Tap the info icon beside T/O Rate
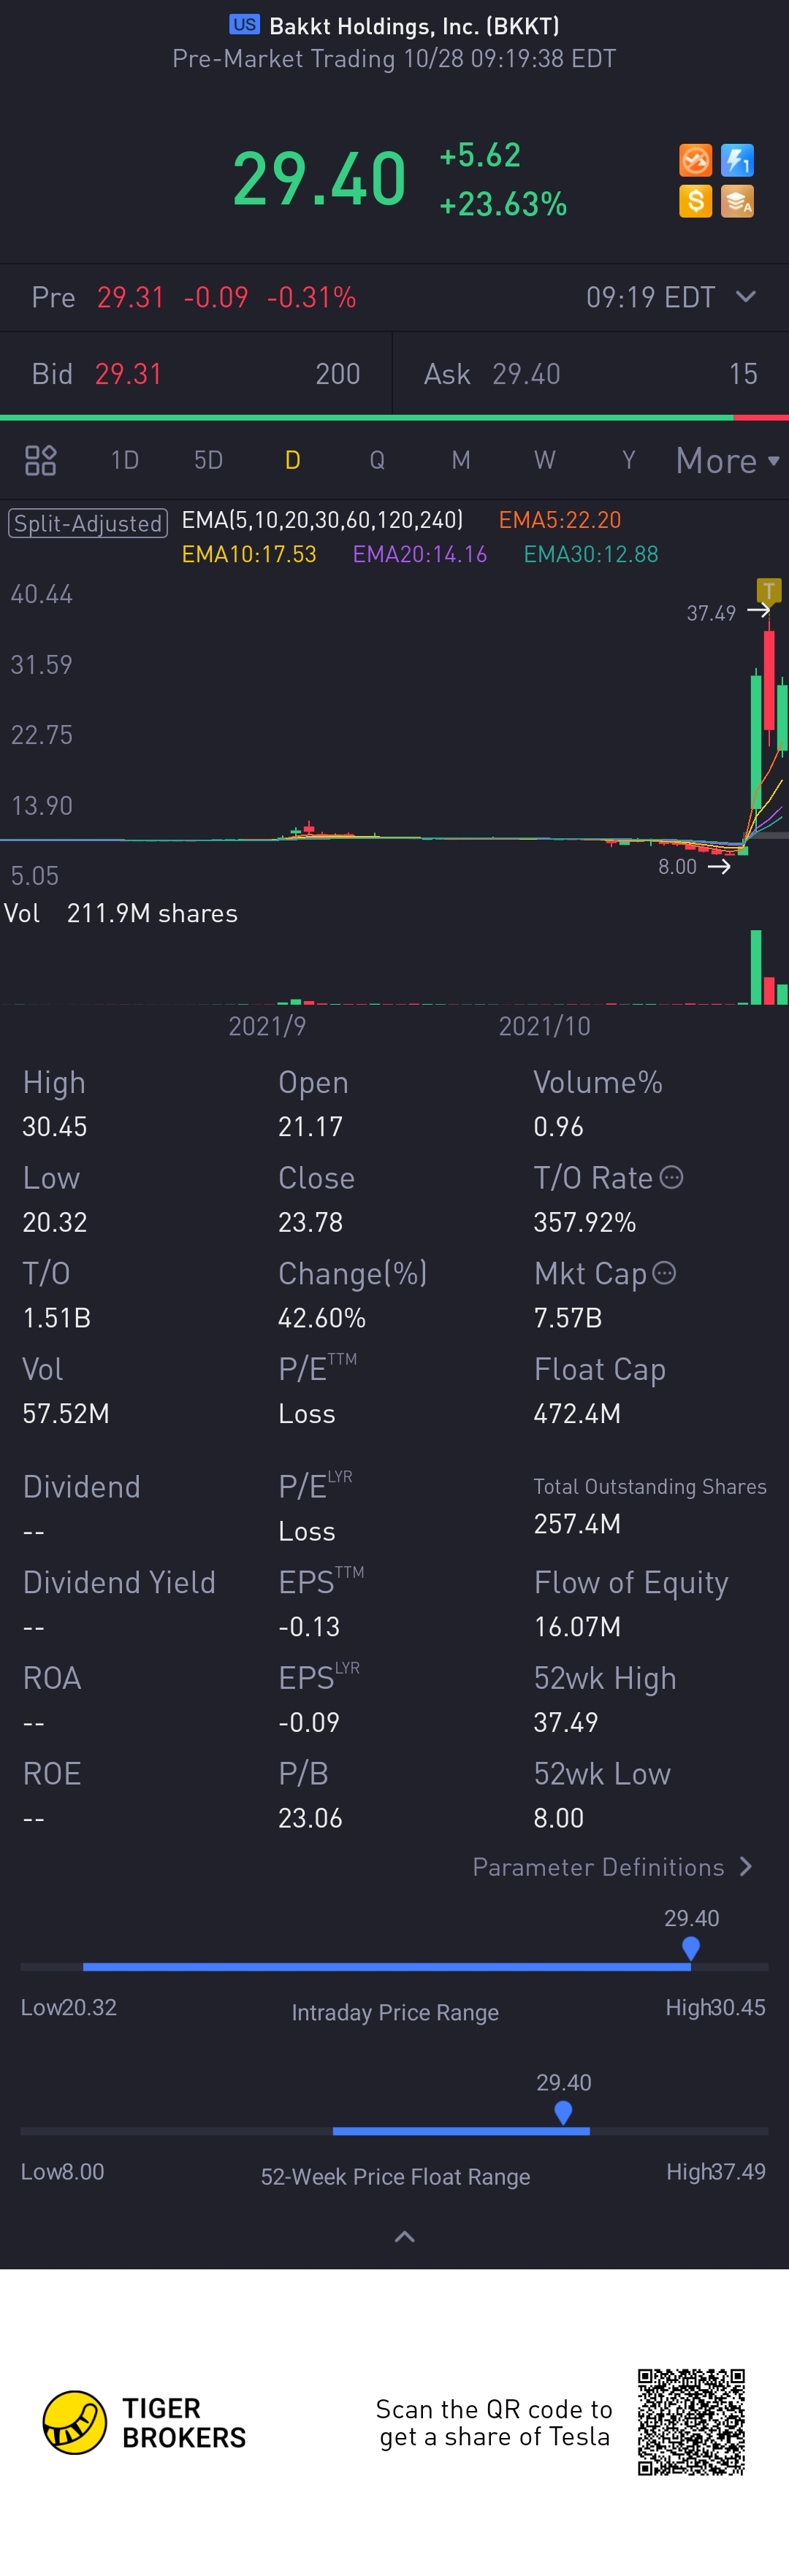789x2576 pixels. [672, 1177]
